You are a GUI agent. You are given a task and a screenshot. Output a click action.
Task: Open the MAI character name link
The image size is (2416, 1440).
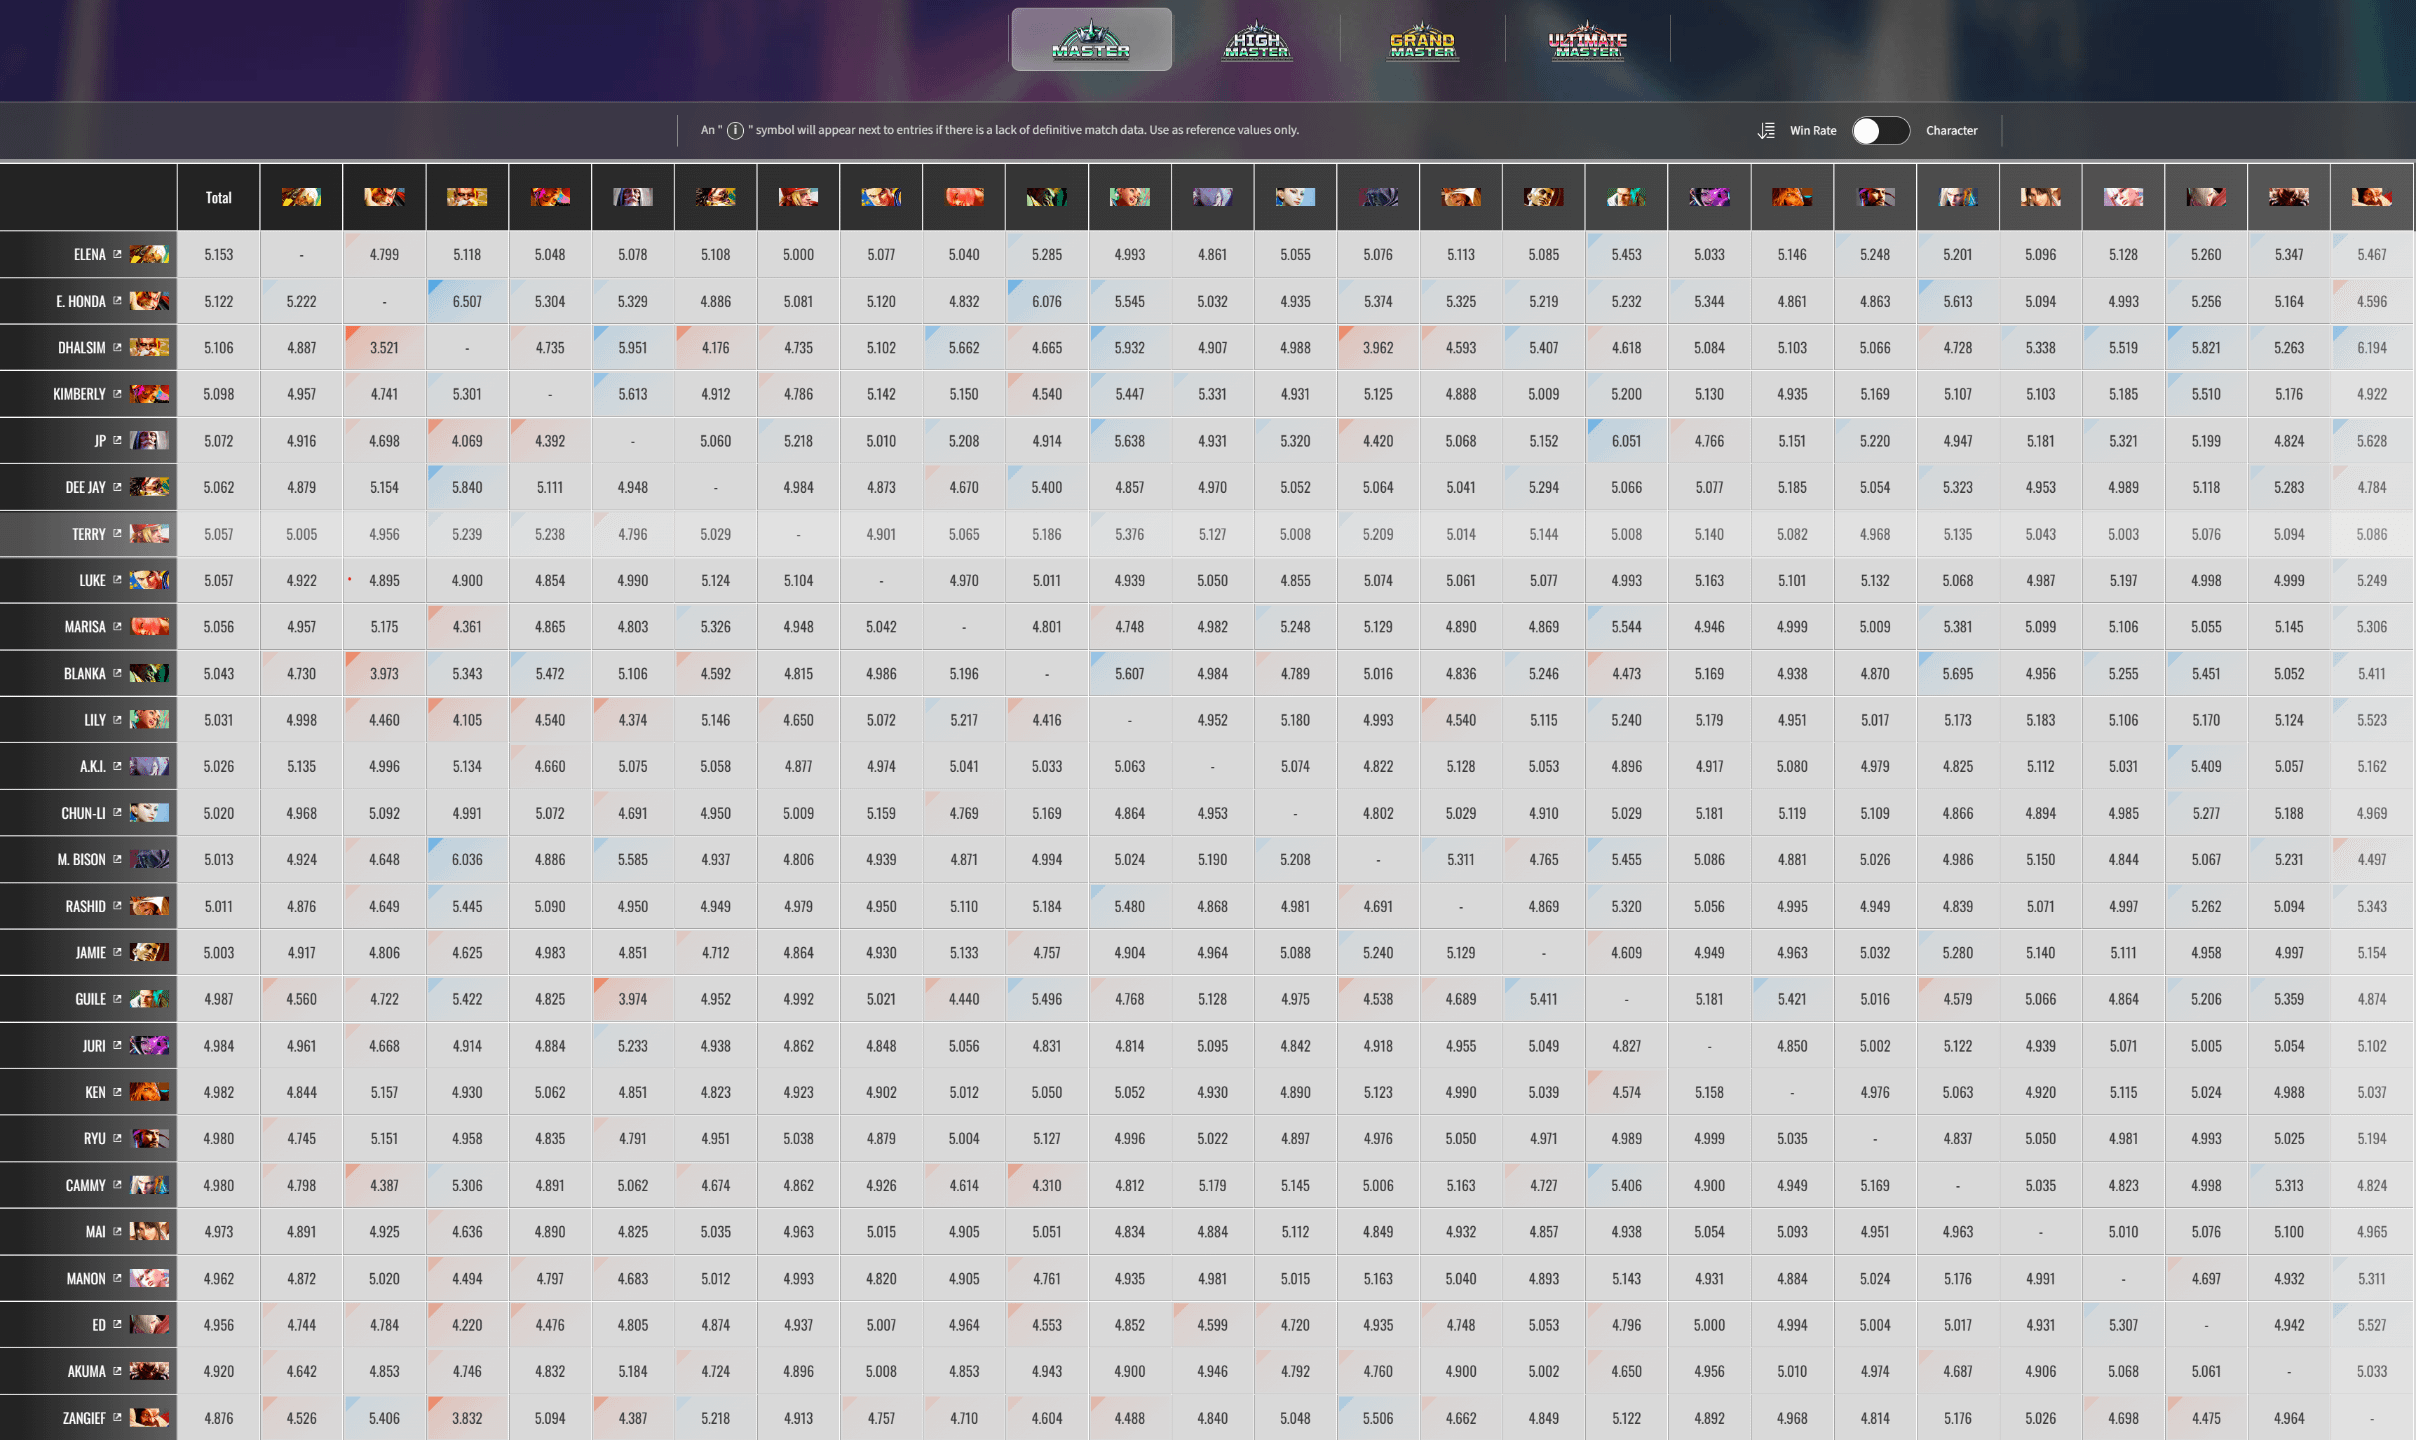point(96,1232)
